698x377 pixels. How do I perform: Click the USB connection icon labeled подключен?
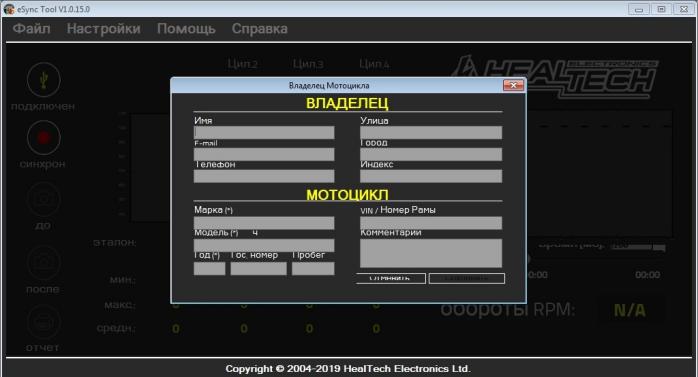tap(44, 80)
